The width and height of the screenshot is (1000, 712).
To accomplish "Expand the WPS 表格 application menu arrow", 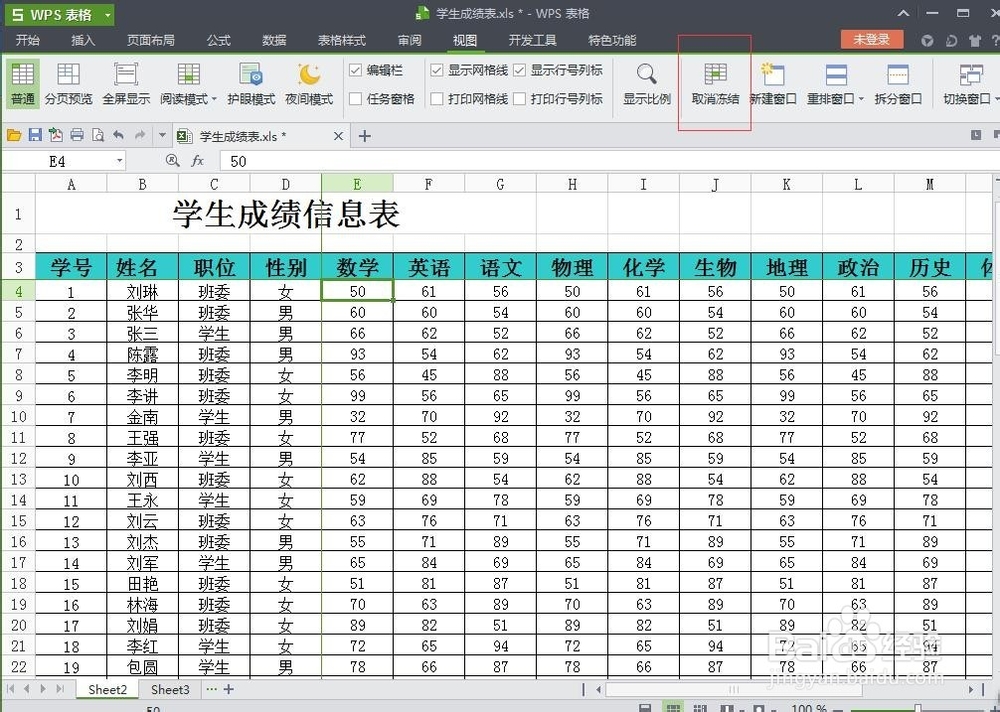I will point(107,15).
